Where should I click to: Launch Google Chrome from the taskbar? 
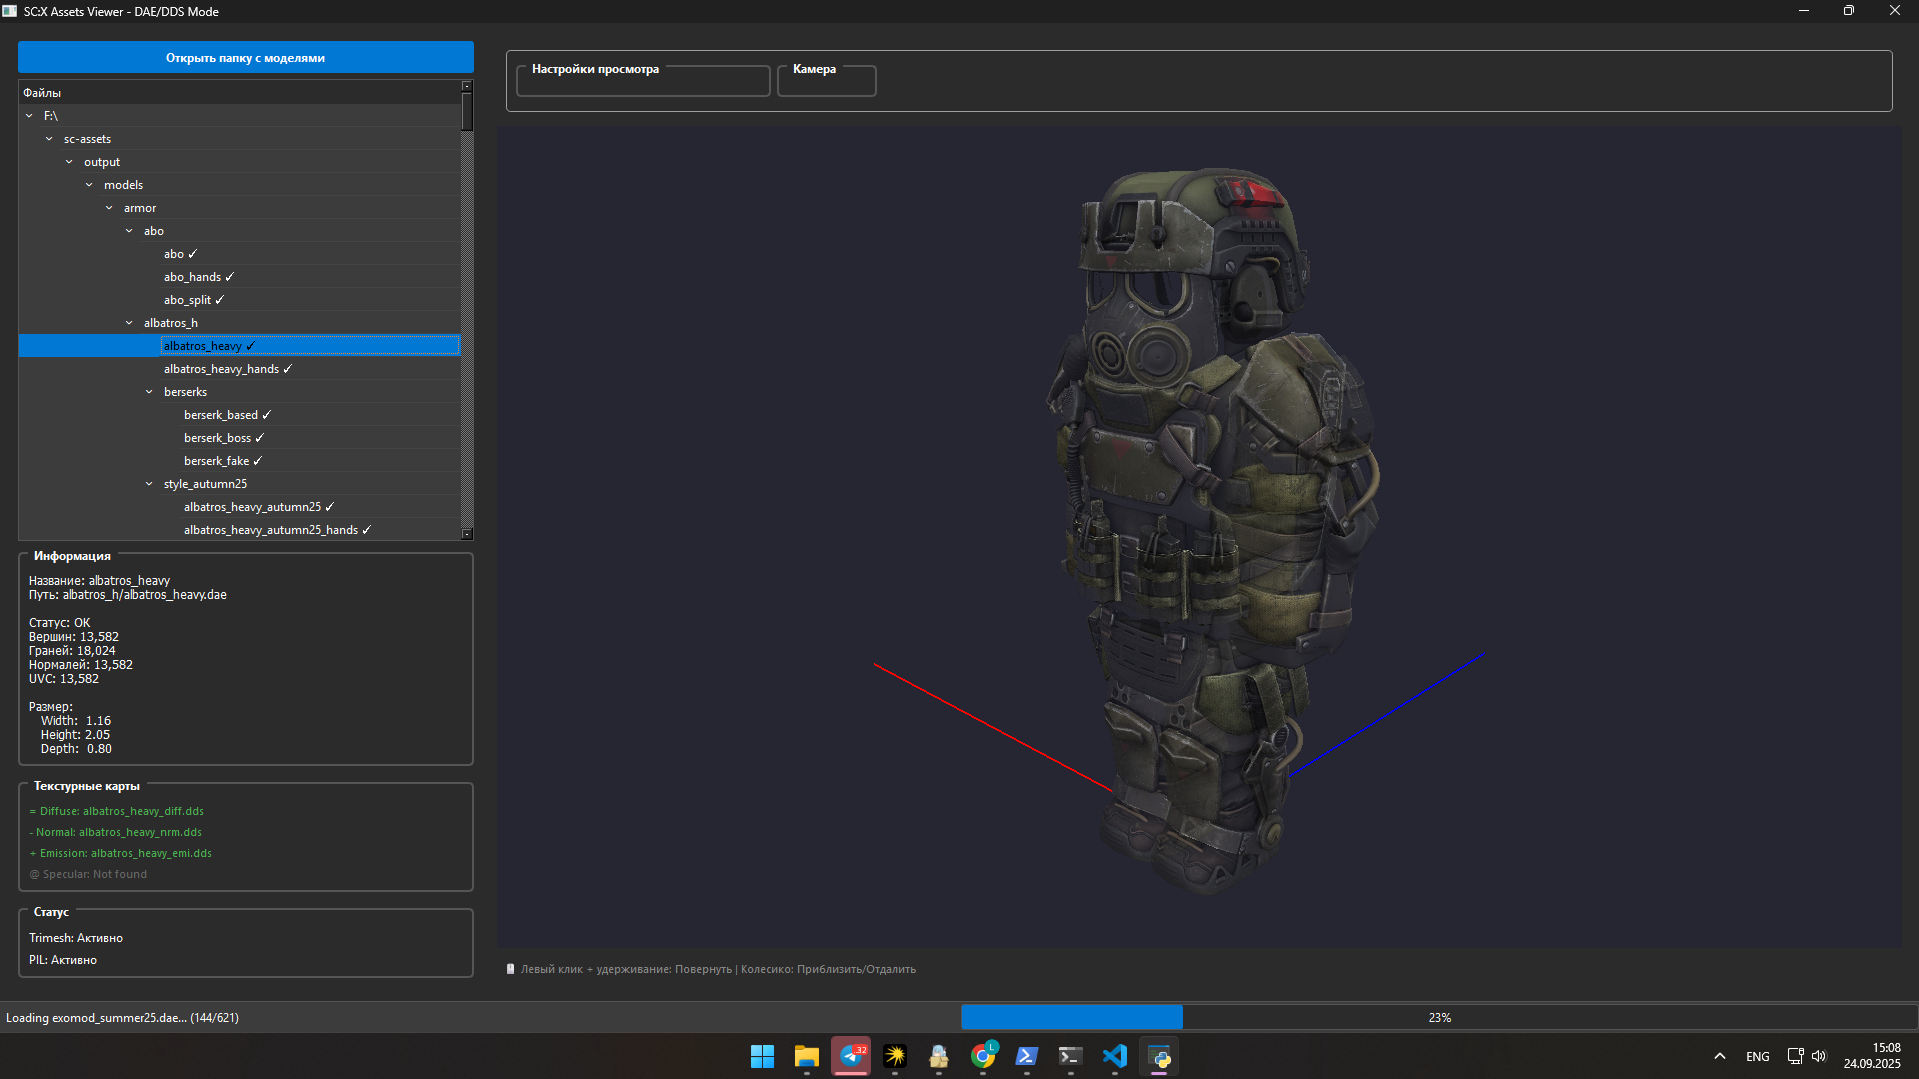[983, 1056]
